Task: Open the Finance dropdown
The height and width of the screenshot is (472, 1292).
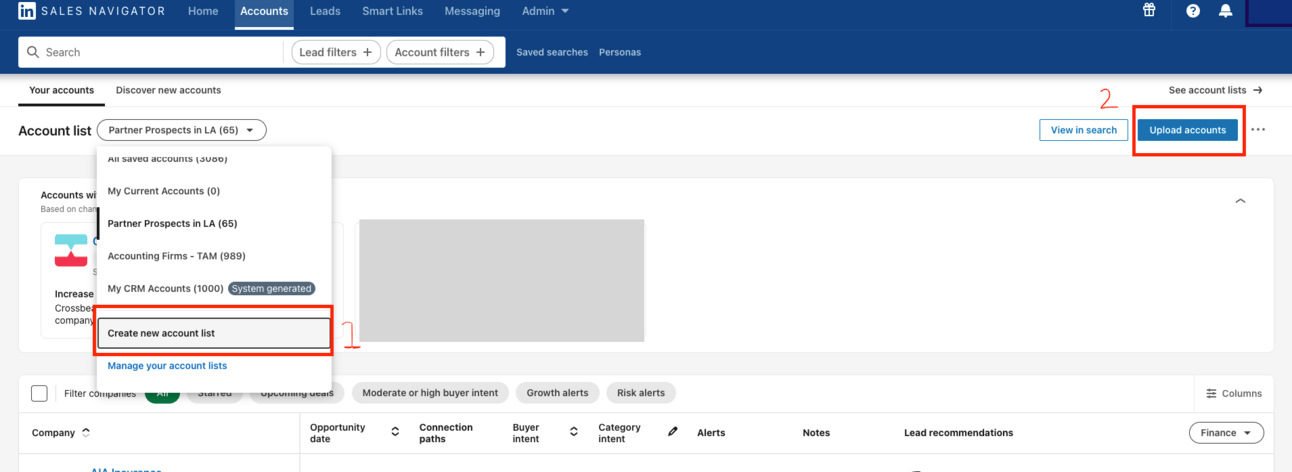Action: (x=1226, y=433)
